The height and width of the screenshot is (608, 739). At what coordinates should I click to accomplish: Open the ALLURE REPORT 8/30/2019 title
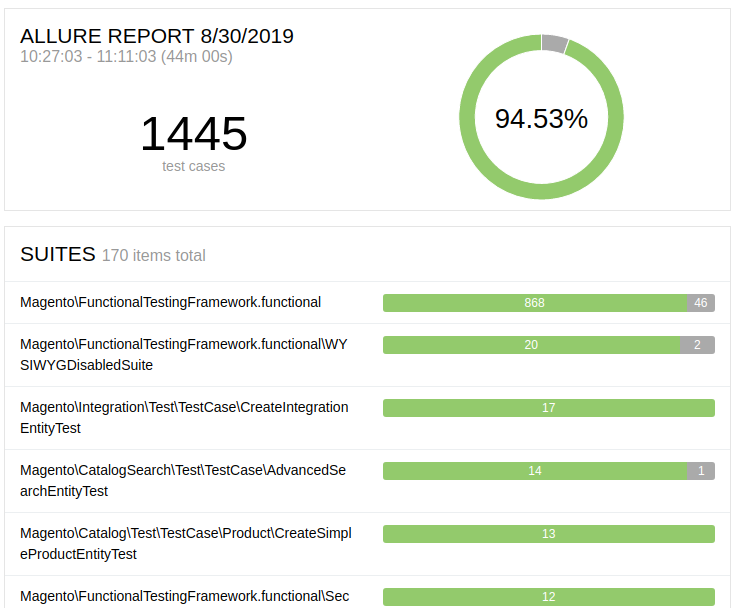(x=157, y=36)
